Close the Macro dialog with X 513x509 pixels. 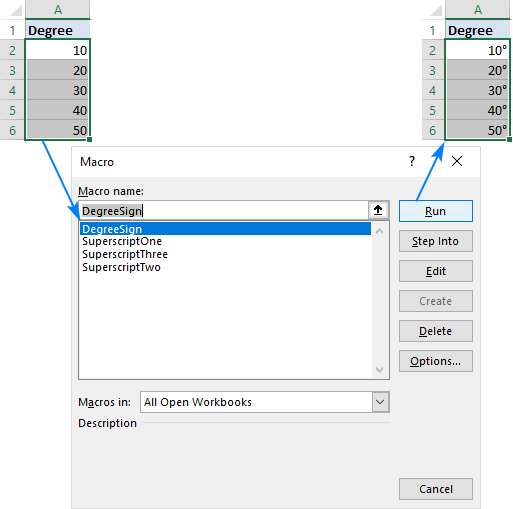coord(457,161)
